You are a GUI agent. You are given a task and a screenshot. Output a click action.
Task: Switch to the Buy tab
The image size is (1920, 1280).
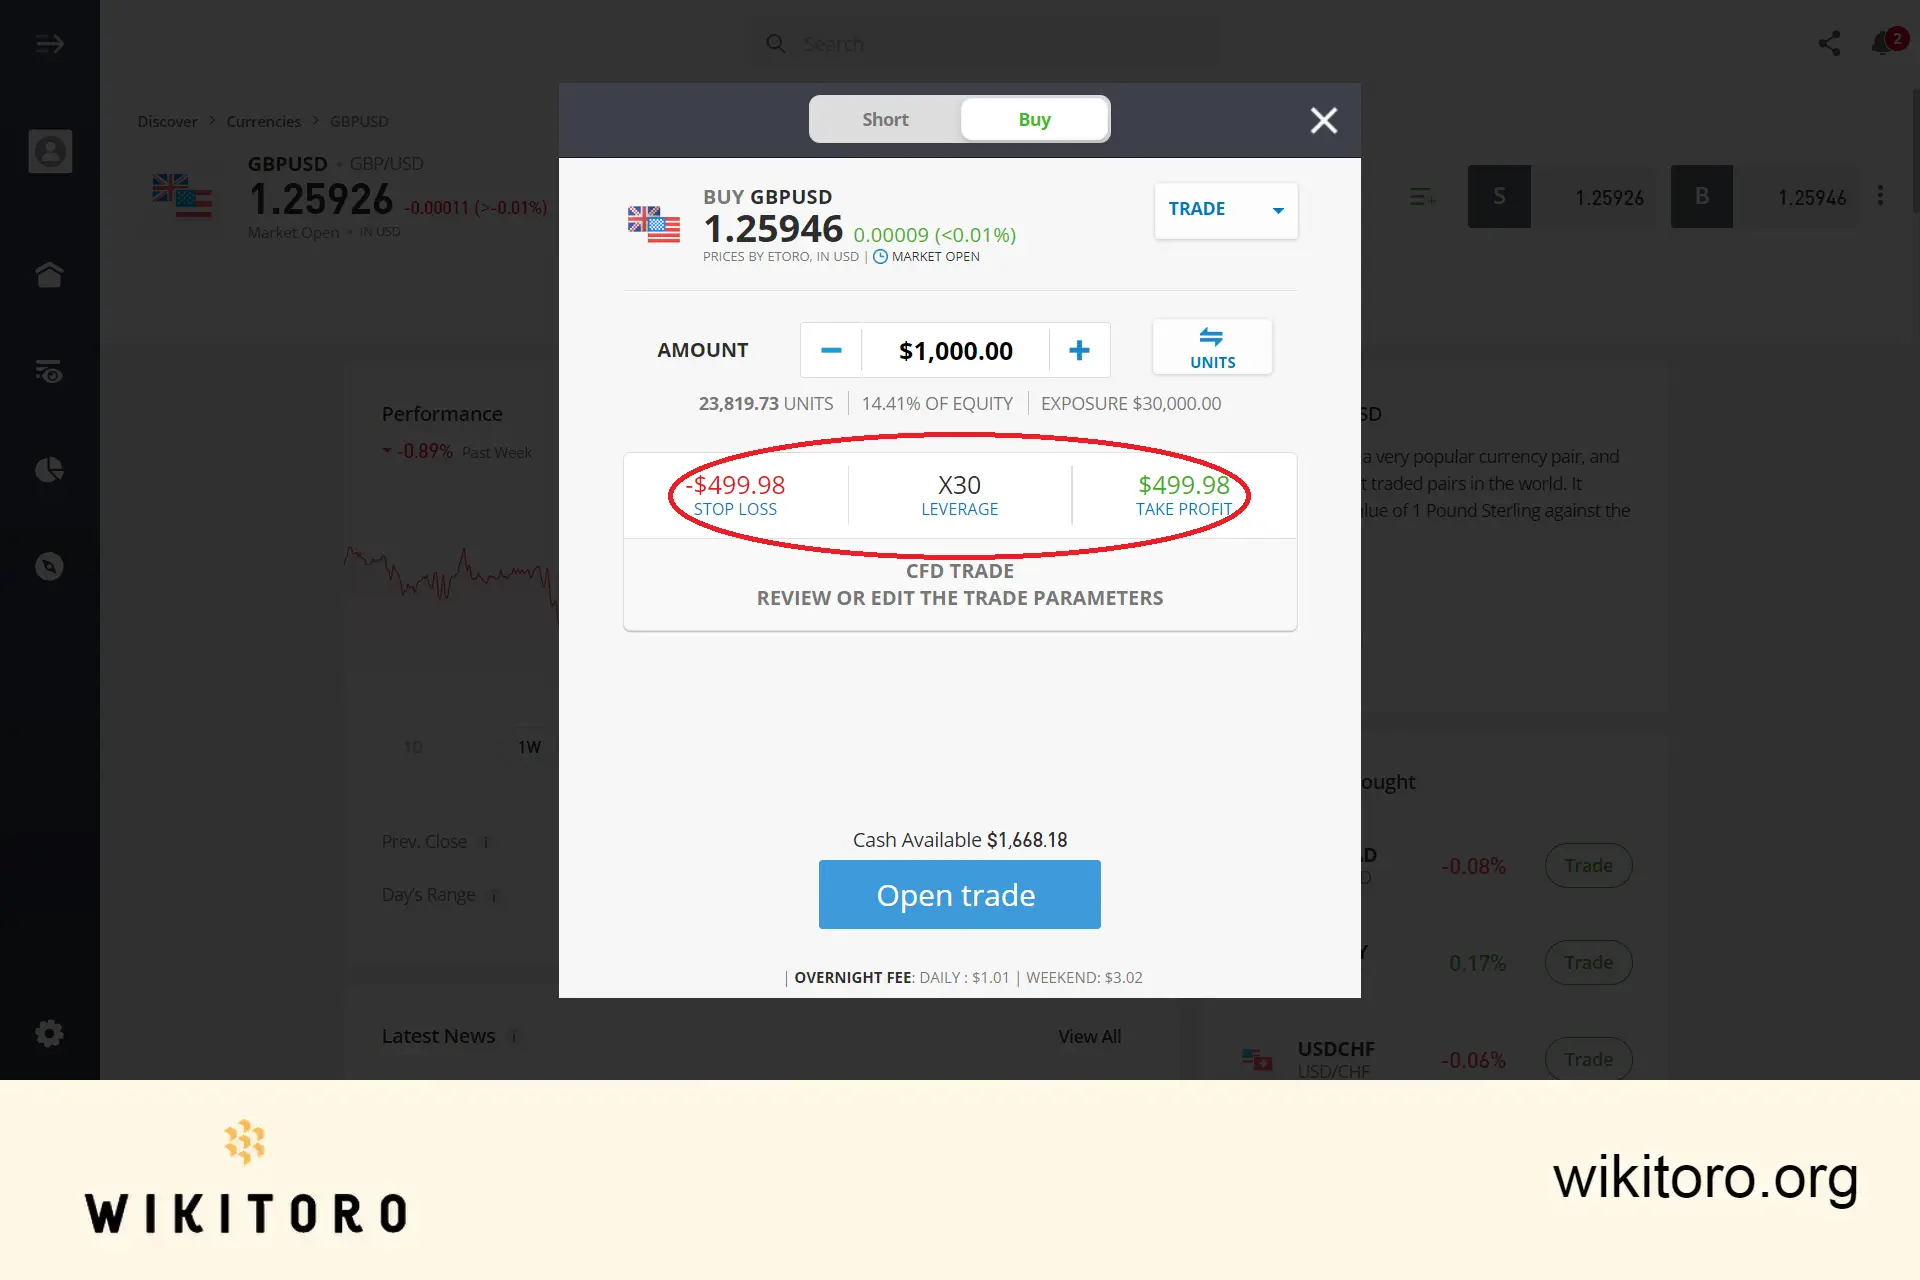coord(1034,119)
